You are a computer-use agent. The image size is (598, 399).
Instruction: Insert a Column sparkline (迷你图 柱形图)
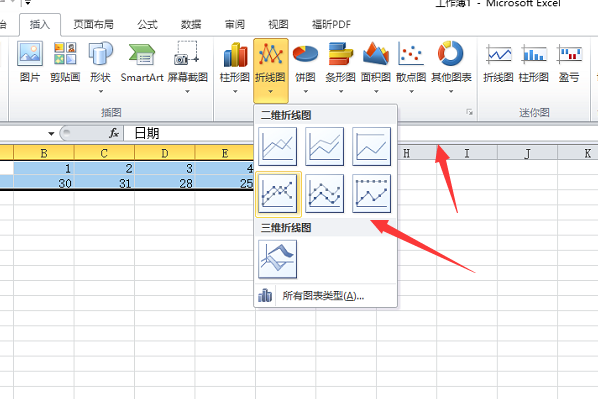(534, 62)
